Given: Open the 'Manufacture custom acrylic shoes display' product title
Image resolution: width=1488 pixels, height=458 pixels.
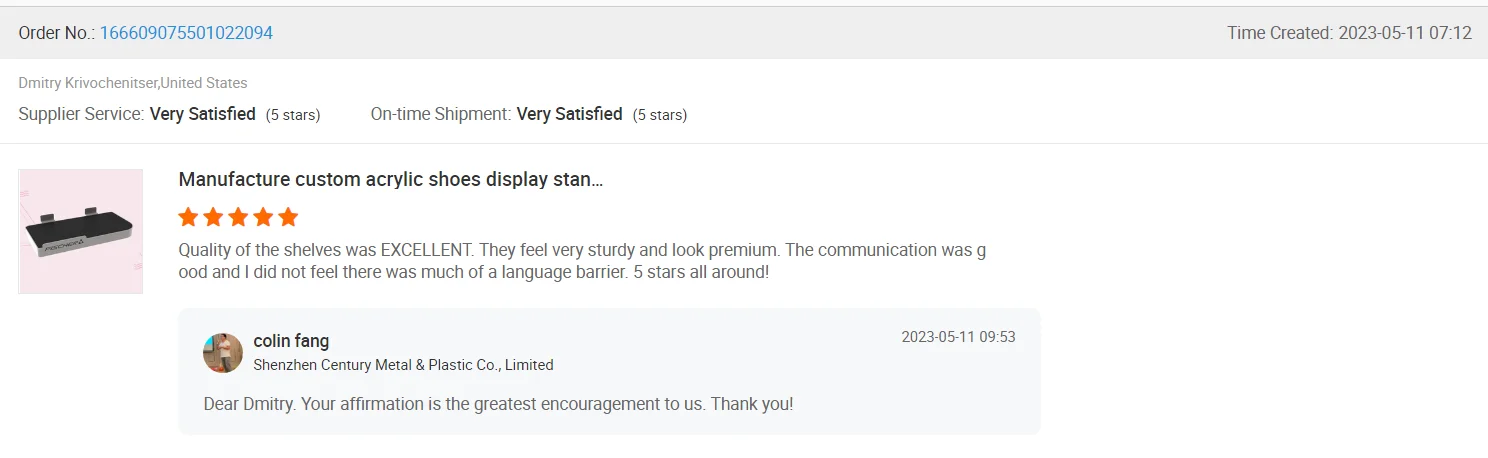Looking at the screenshot, I should [390, 180].
